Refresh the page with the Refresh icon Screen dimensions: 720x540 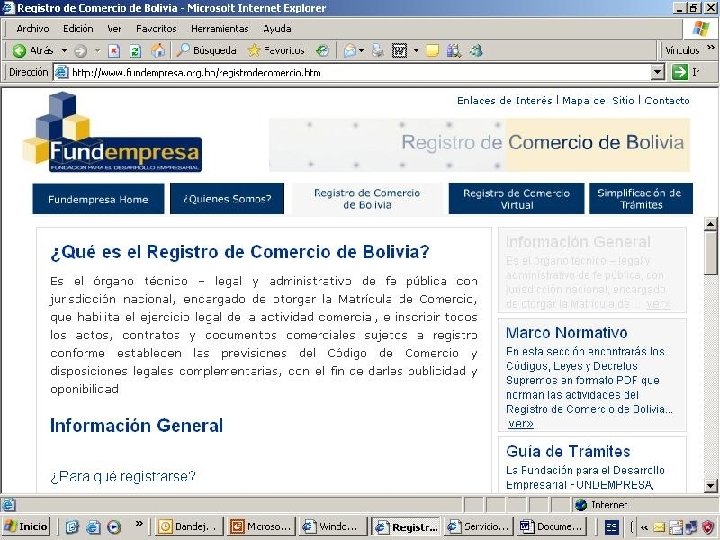(x=135, y=51)
